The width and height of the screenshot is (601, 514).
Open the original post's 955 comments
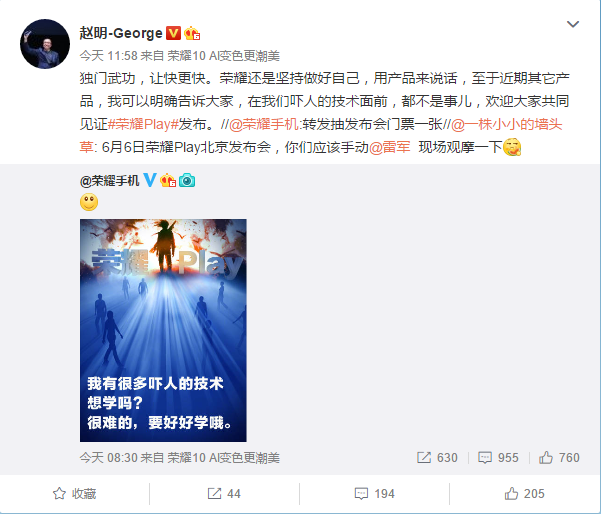coord(498,458)
